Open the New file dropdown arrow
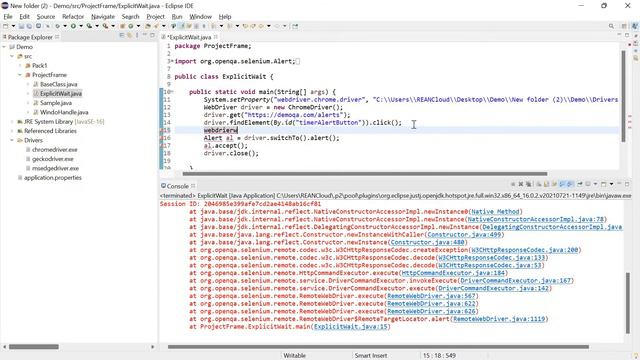The image size is (640, 360). tap(13, 26)
